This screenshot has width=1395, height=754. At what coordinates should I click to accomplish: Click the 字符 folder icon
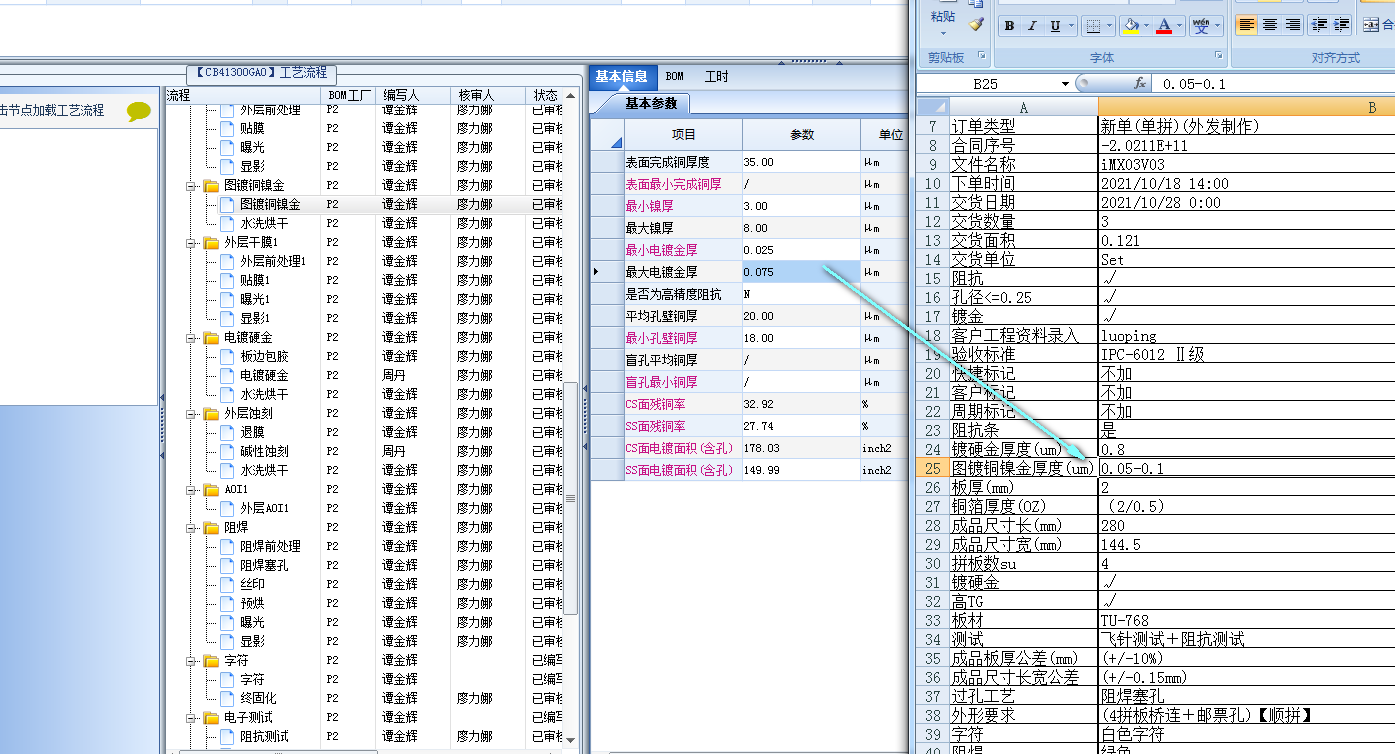211,660
